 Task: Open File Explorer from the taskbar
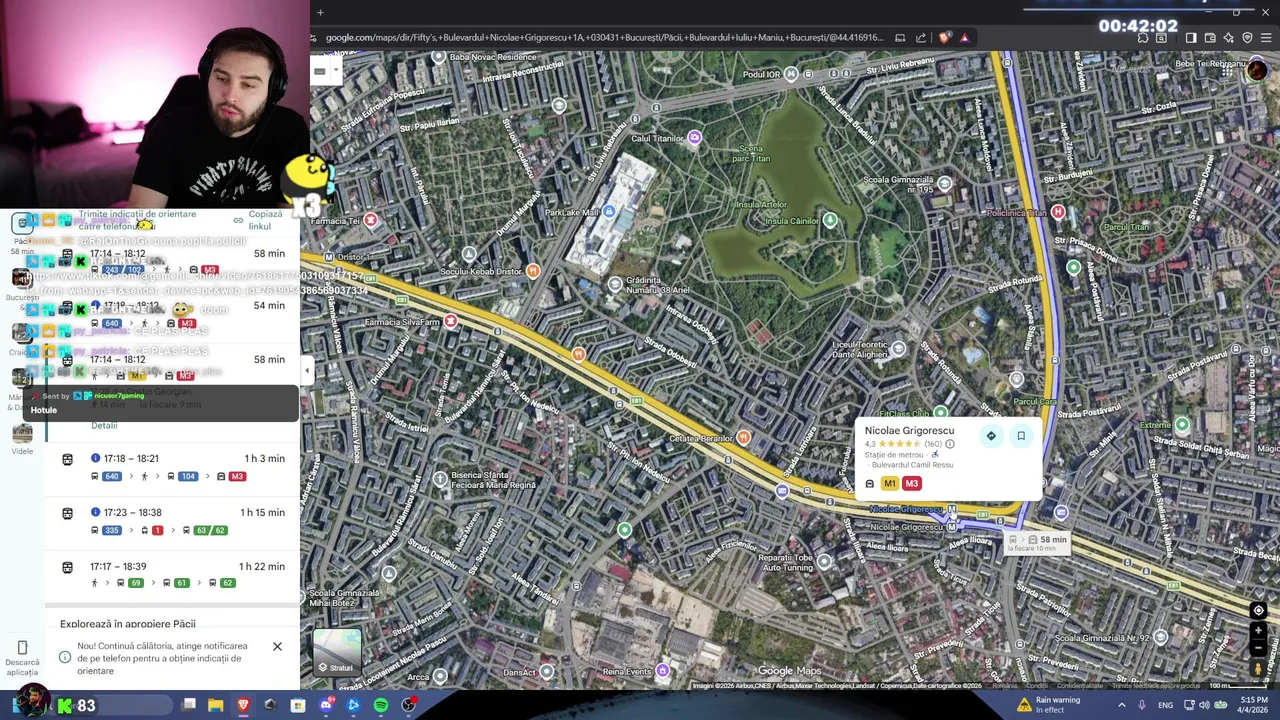point(215,706)
